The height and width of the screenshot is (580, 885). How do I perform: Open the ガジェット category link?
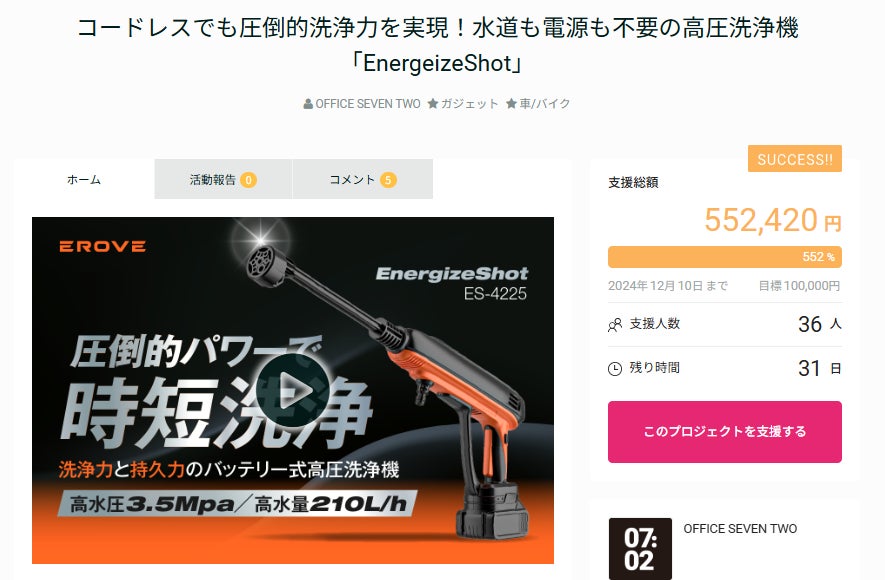click(x=470, y=104)
